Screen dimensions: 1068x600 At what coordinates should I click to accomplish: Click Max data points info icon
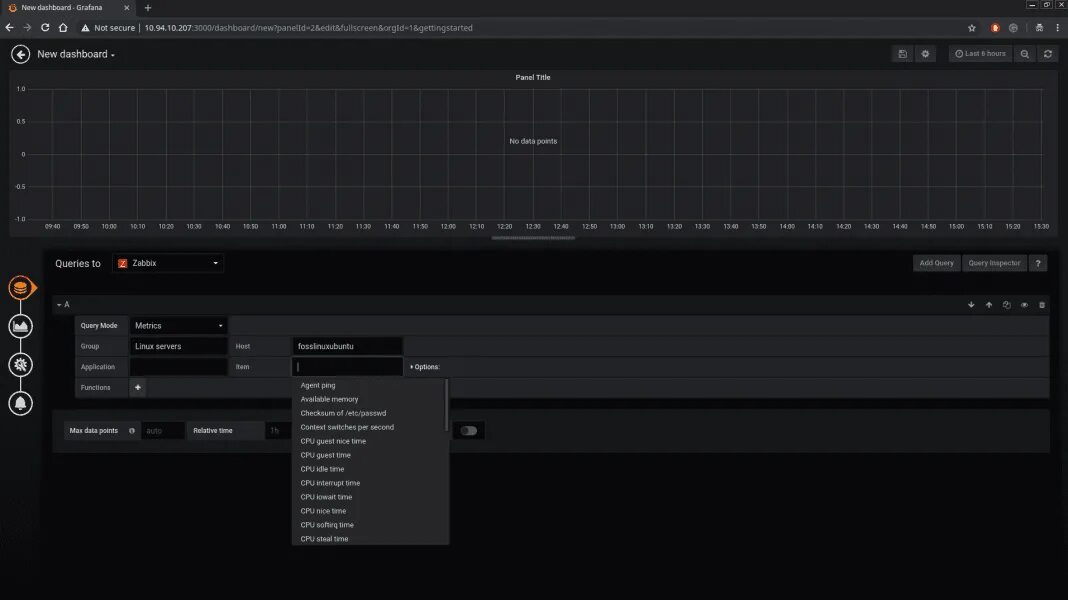[x=131, y=430]
